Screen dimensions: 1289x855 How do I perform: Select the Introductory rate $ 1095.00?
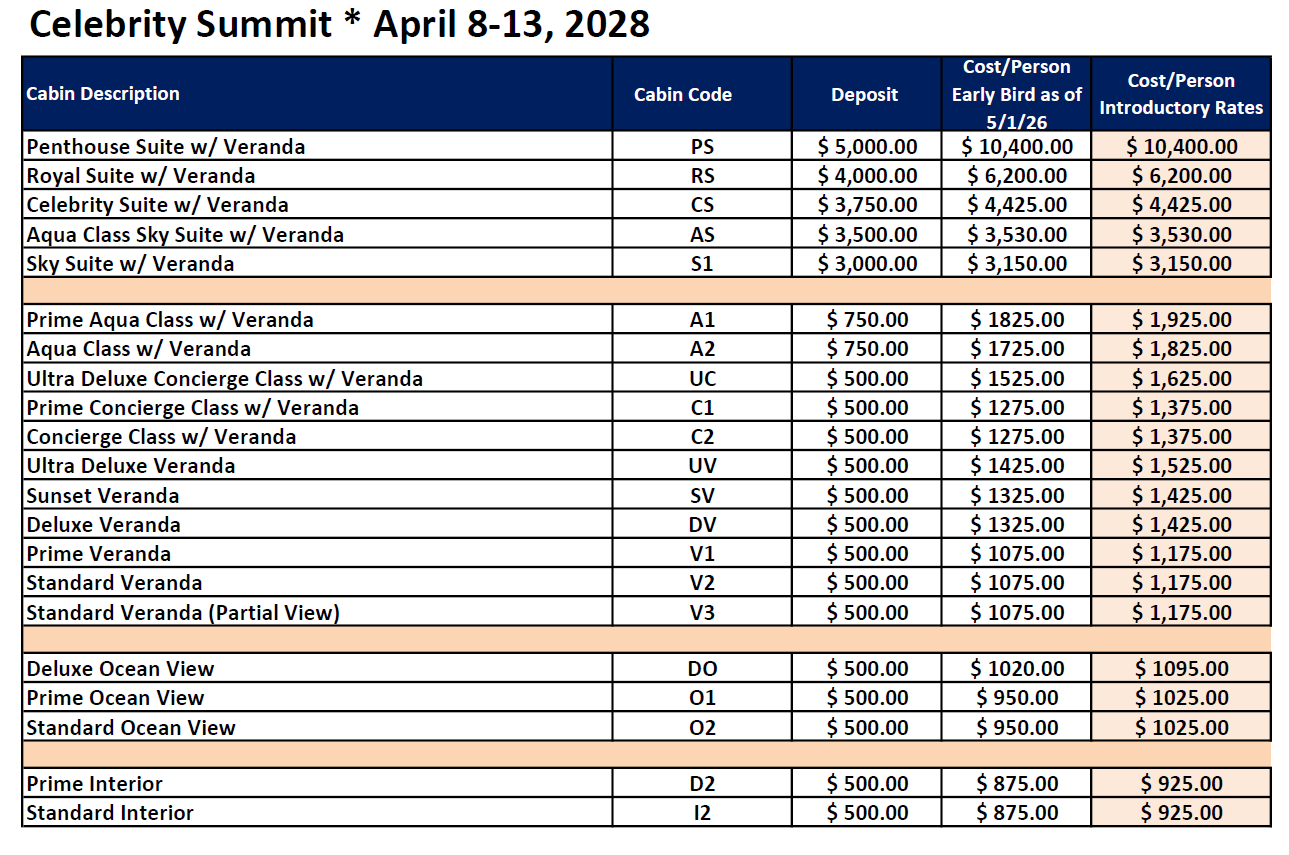[1182, 669]
